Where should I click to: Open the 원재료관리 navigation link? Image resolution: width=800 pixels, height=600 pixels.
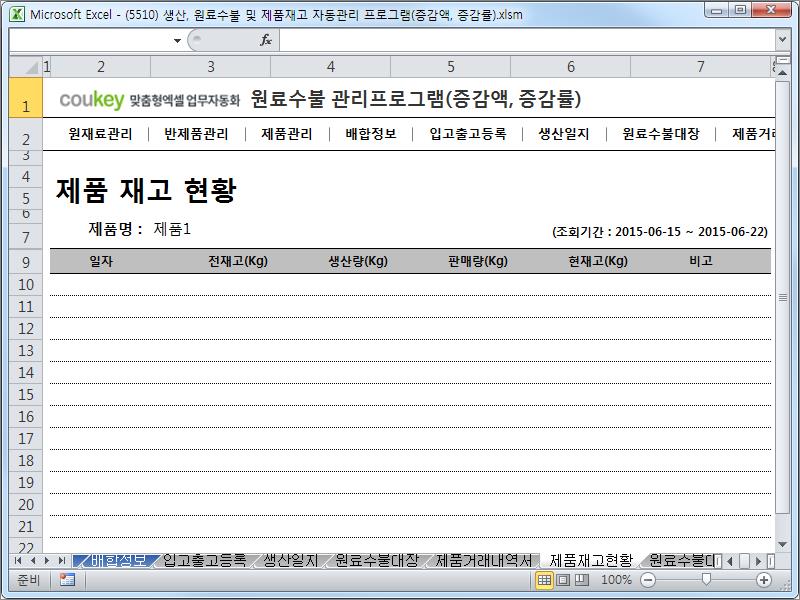pyautogui.click(x=100, y=134)
